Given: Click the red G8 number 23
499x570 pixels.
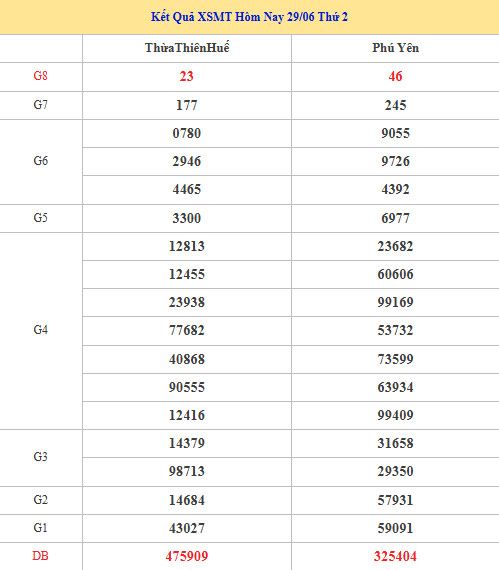Looking at the screenshot, I should [186, 76].
